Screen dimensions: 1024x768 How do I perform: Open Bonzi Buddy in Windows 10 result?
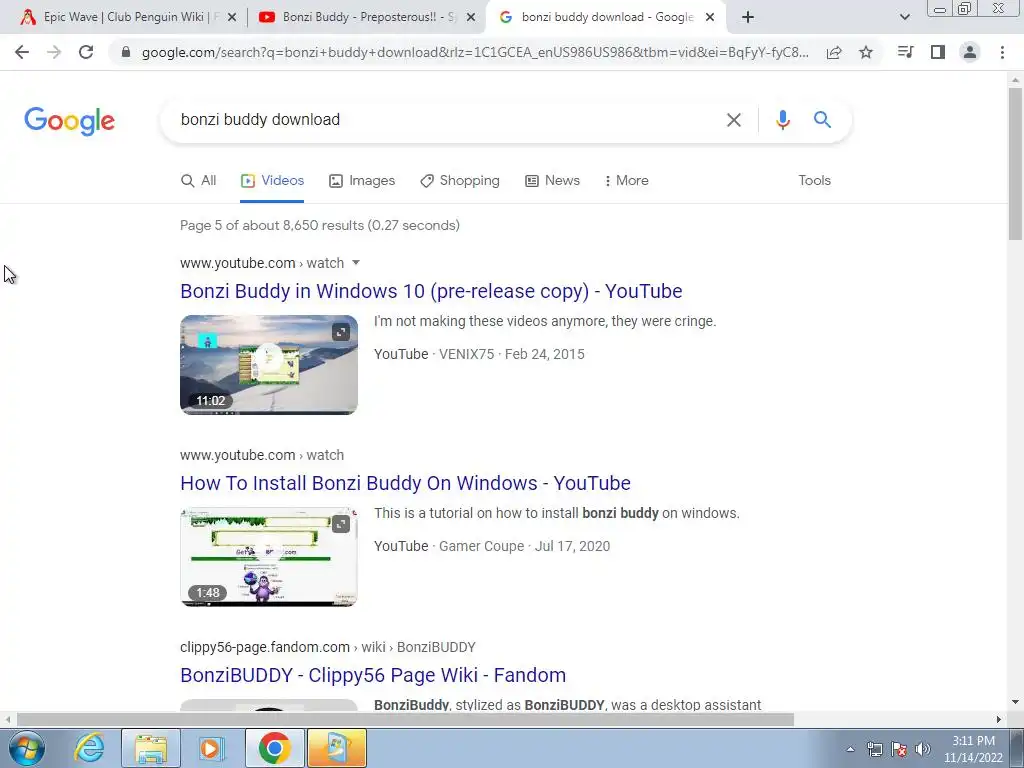click(x=431, y=291)
